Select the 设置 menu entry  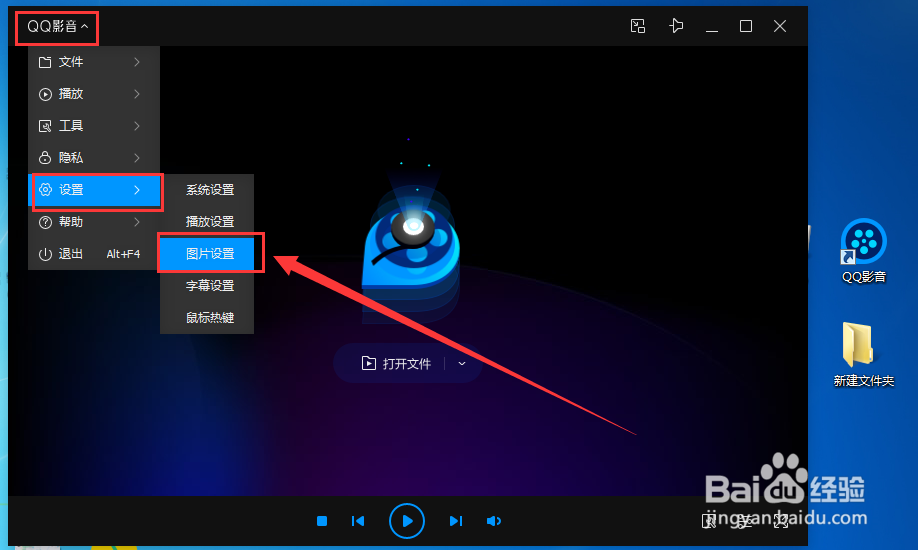[94, 190]
